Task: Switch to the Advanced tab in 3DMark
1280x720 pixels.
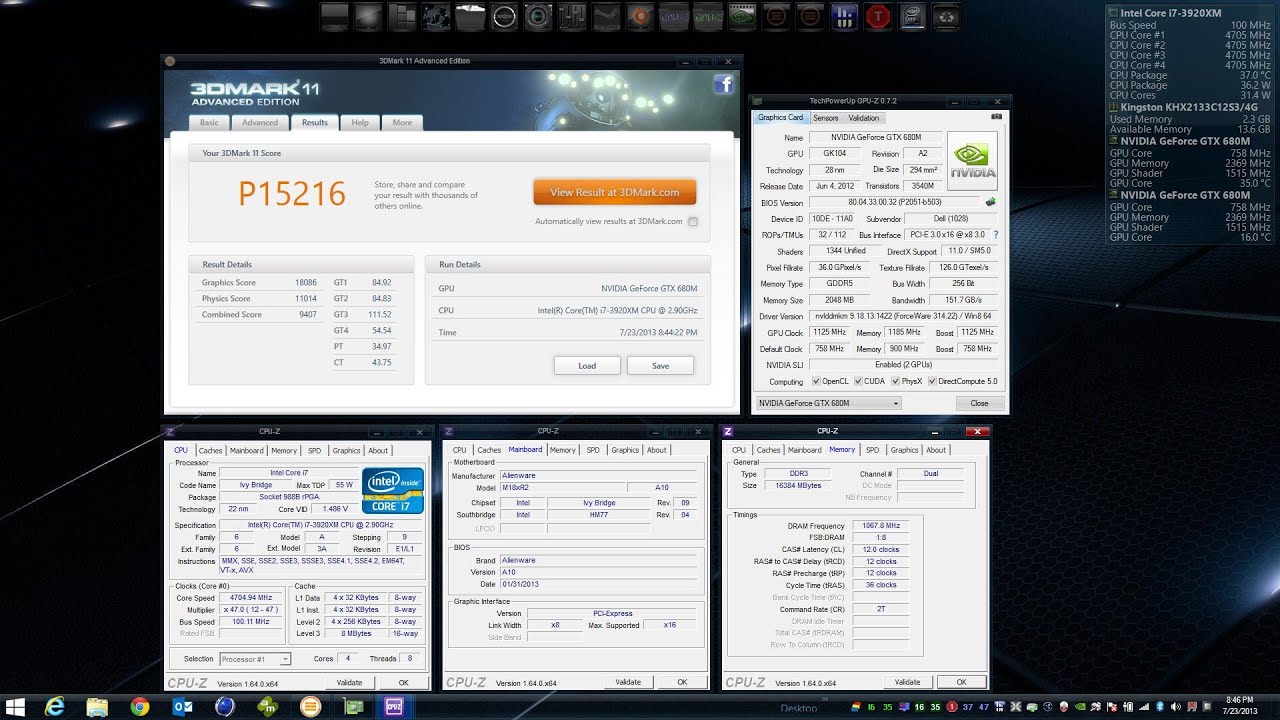Action: click(x=260, y=123)
